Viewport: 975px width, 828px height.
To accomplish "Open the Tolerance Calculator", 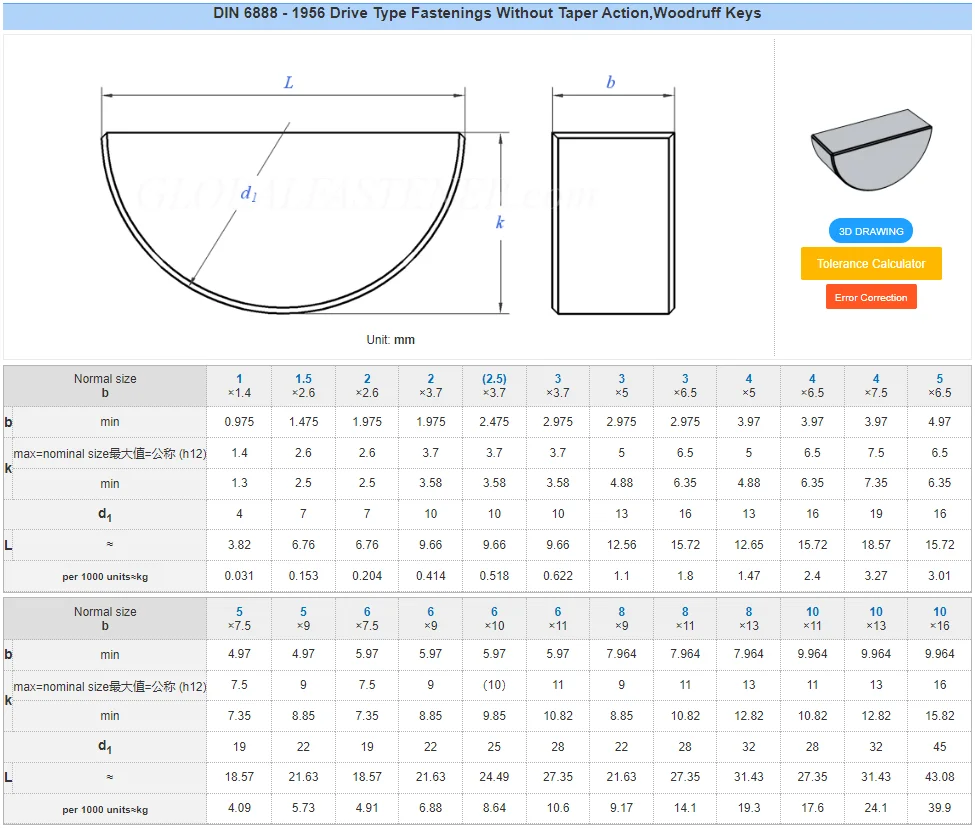I will (x=871, y=264).
